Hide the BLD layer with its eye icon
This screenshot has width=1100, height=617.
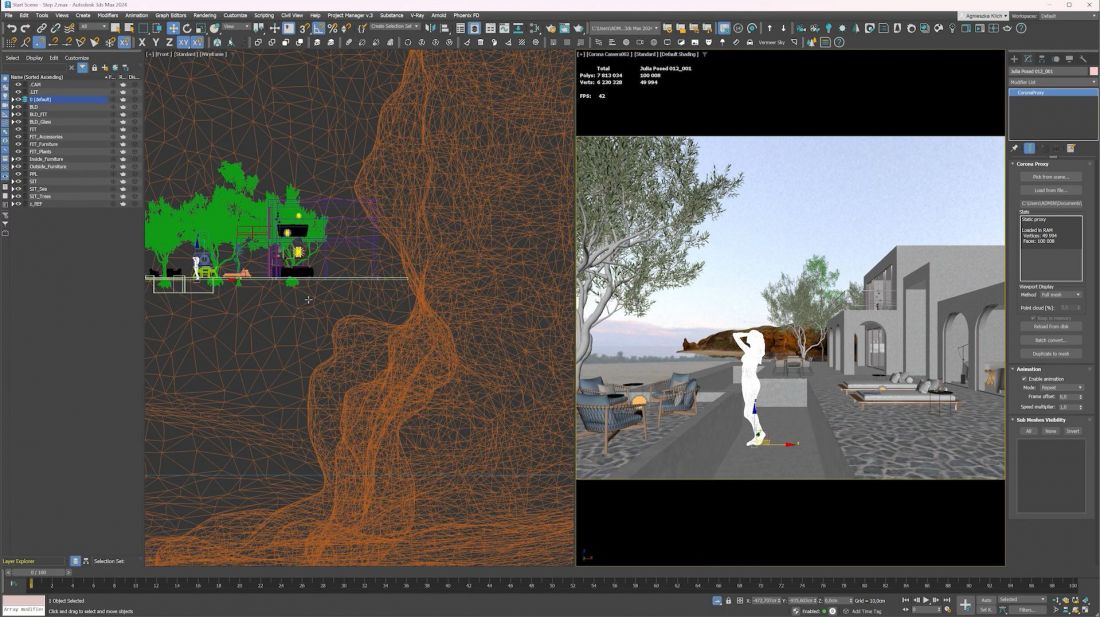pyautogui.click(x=18, y=107)
